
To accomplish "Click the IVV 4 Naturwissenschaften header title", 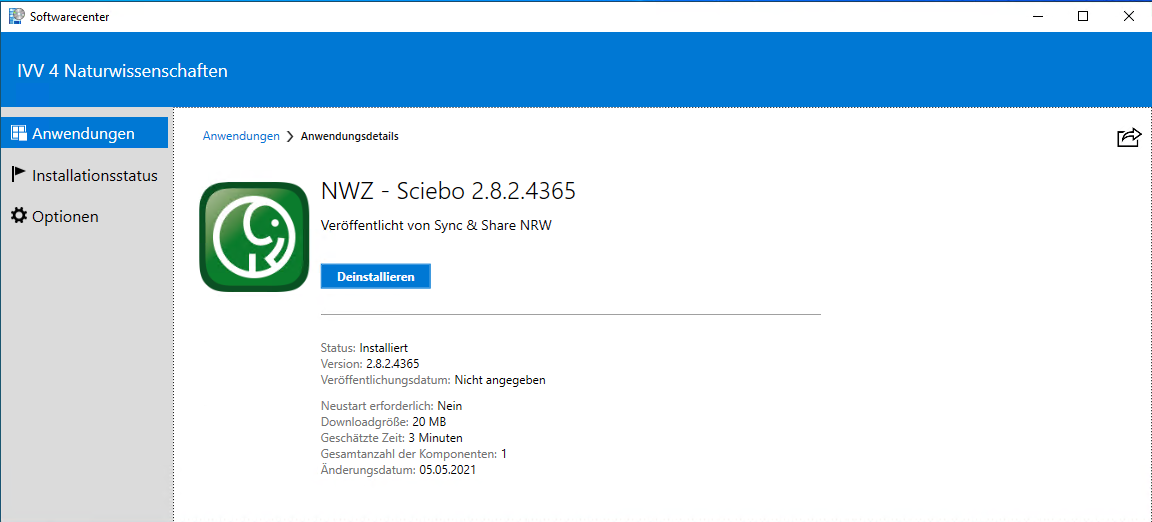I will tap(122, 71).
